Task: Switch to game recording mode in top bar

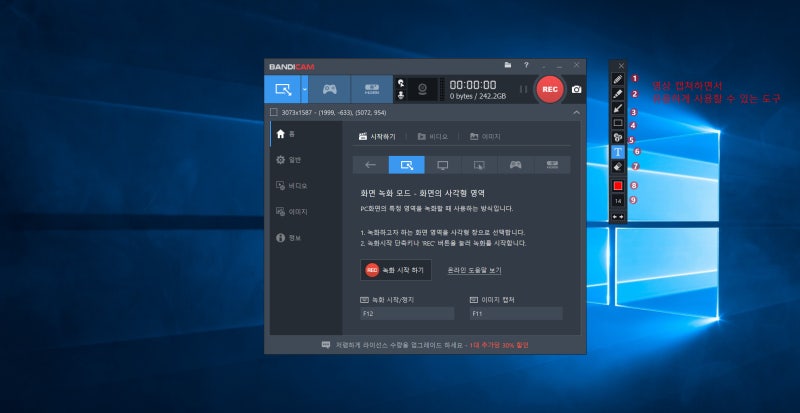Action: 330,89
